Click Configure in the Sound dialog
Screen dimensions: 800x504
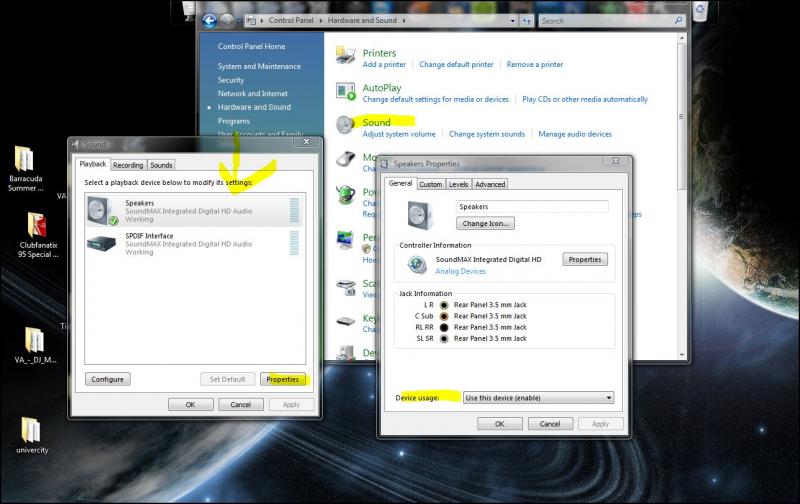108,380
